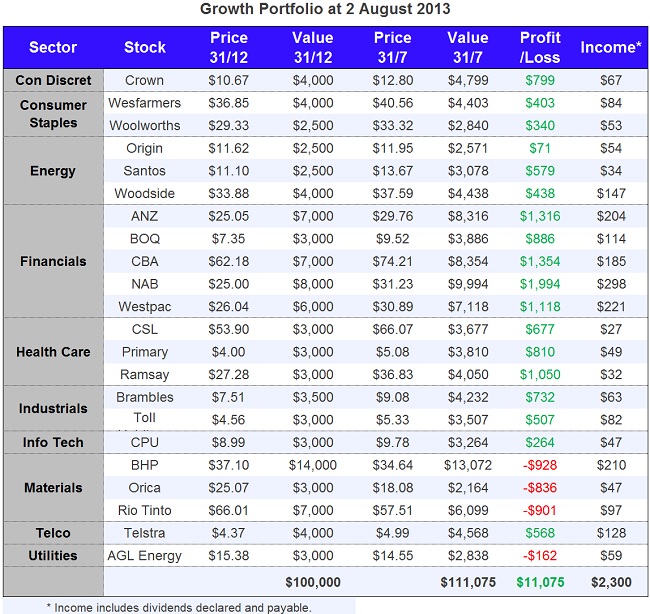Select the AGL Energy stock cell
This screenshot has width=650, height=614.
coord(145,556)
